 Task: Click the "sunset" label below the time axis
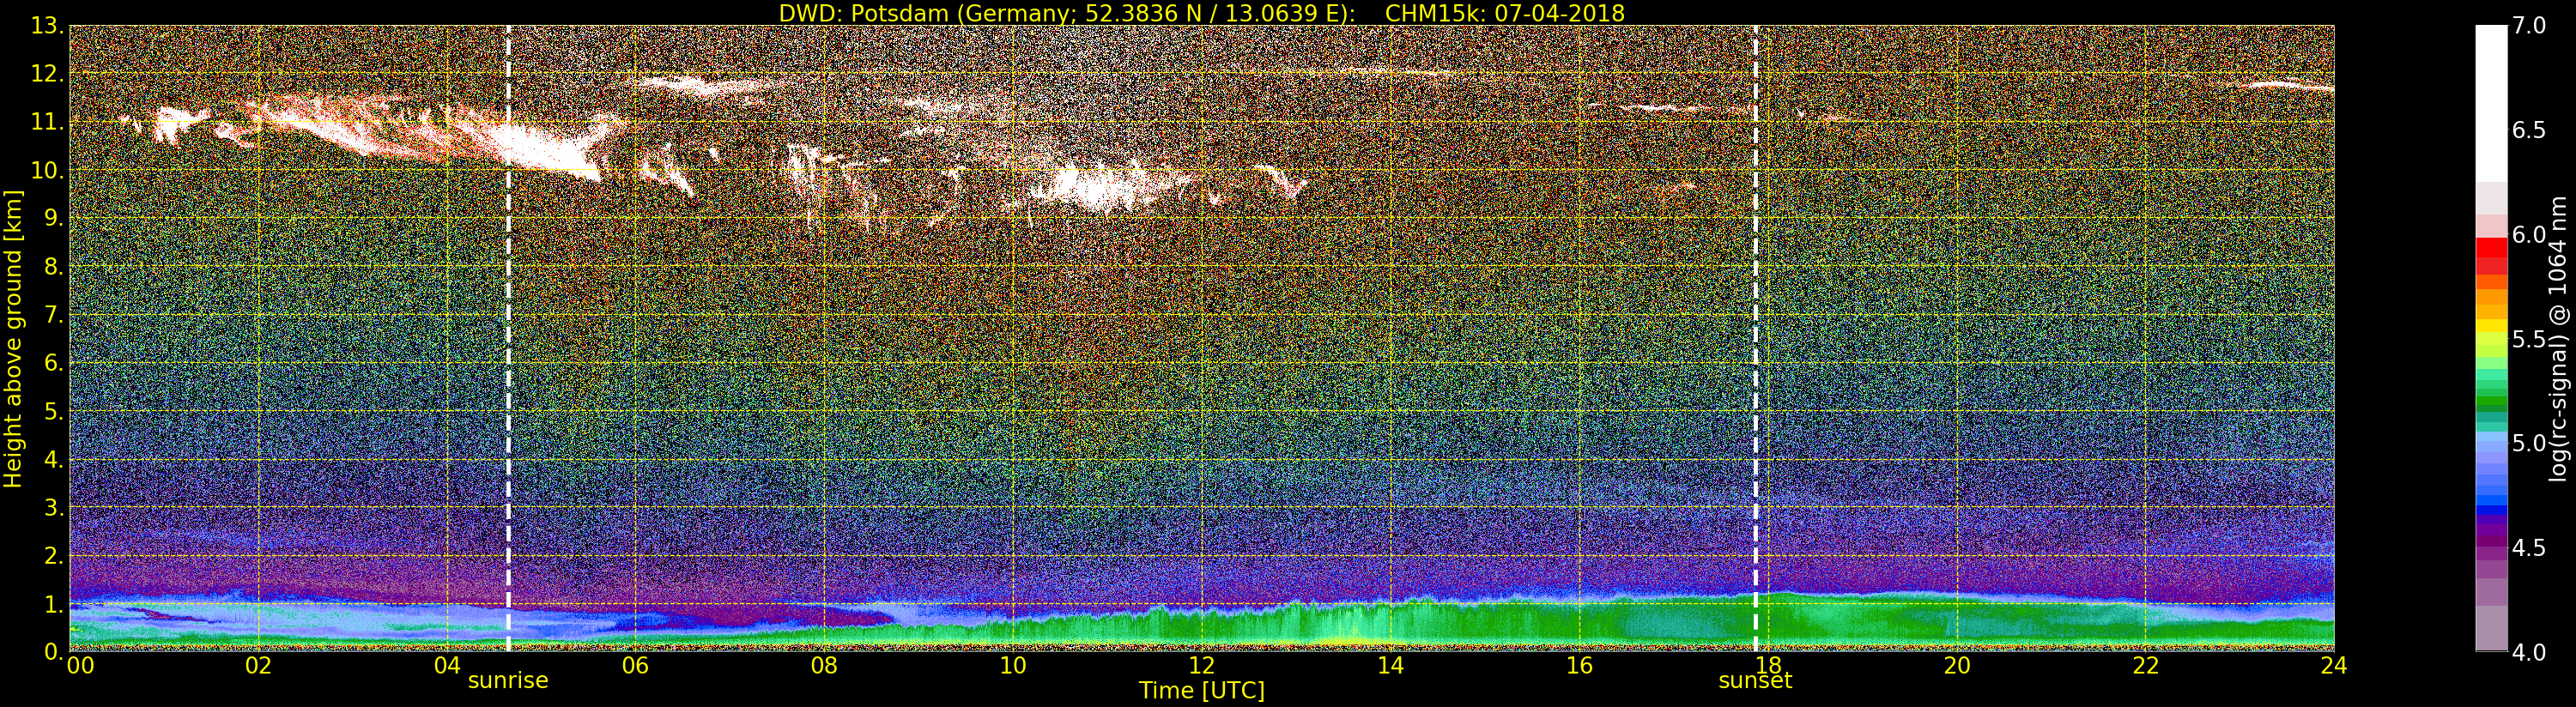1755,681
